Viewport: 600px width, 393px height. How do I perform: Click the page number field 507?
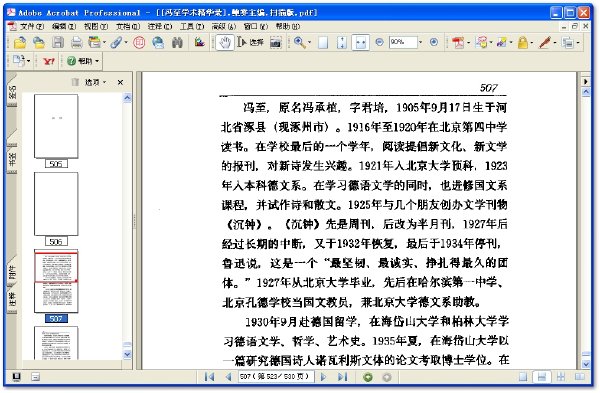[276, 377]
